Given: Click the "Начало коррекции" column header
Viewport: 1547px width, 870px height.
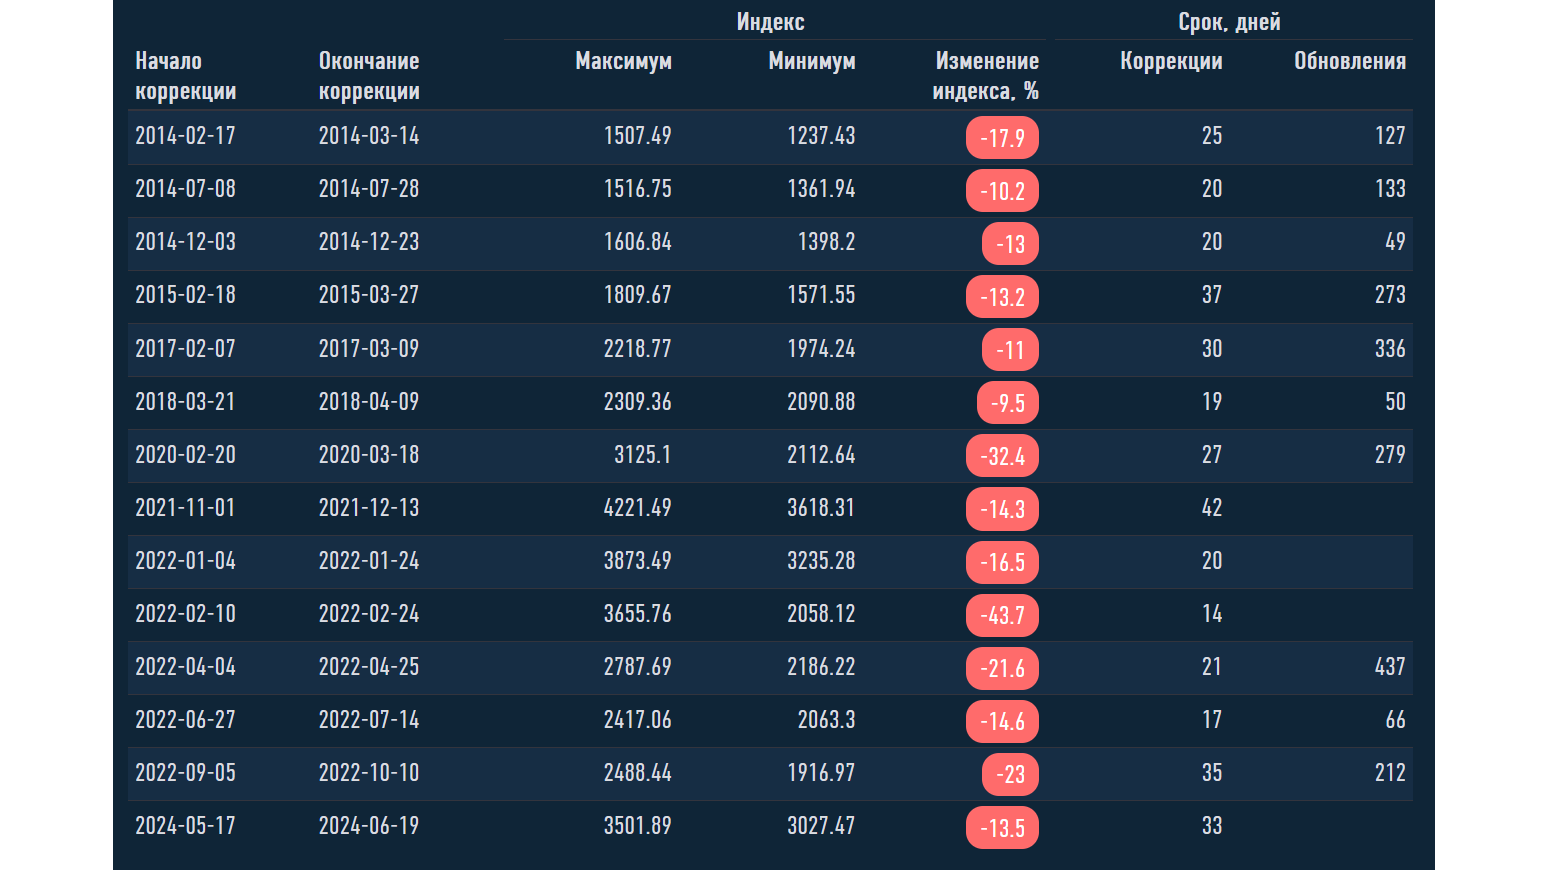Looking at the screenshot, I should click(186, 76).
